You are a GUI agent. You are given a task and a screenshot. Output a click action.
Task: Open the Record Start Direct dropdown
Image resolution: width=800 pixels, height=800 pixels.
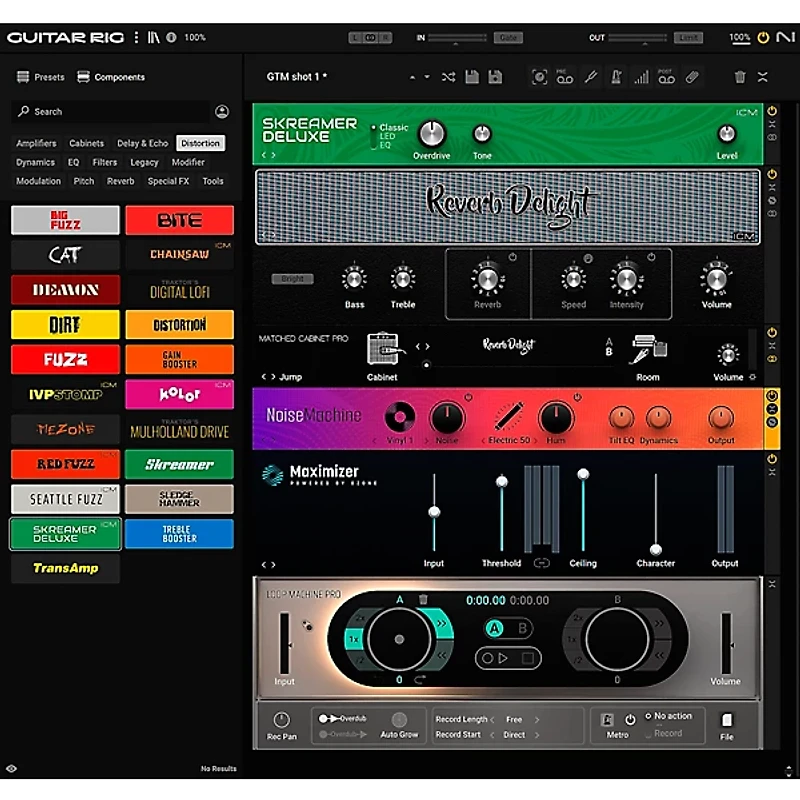[512, 733]
